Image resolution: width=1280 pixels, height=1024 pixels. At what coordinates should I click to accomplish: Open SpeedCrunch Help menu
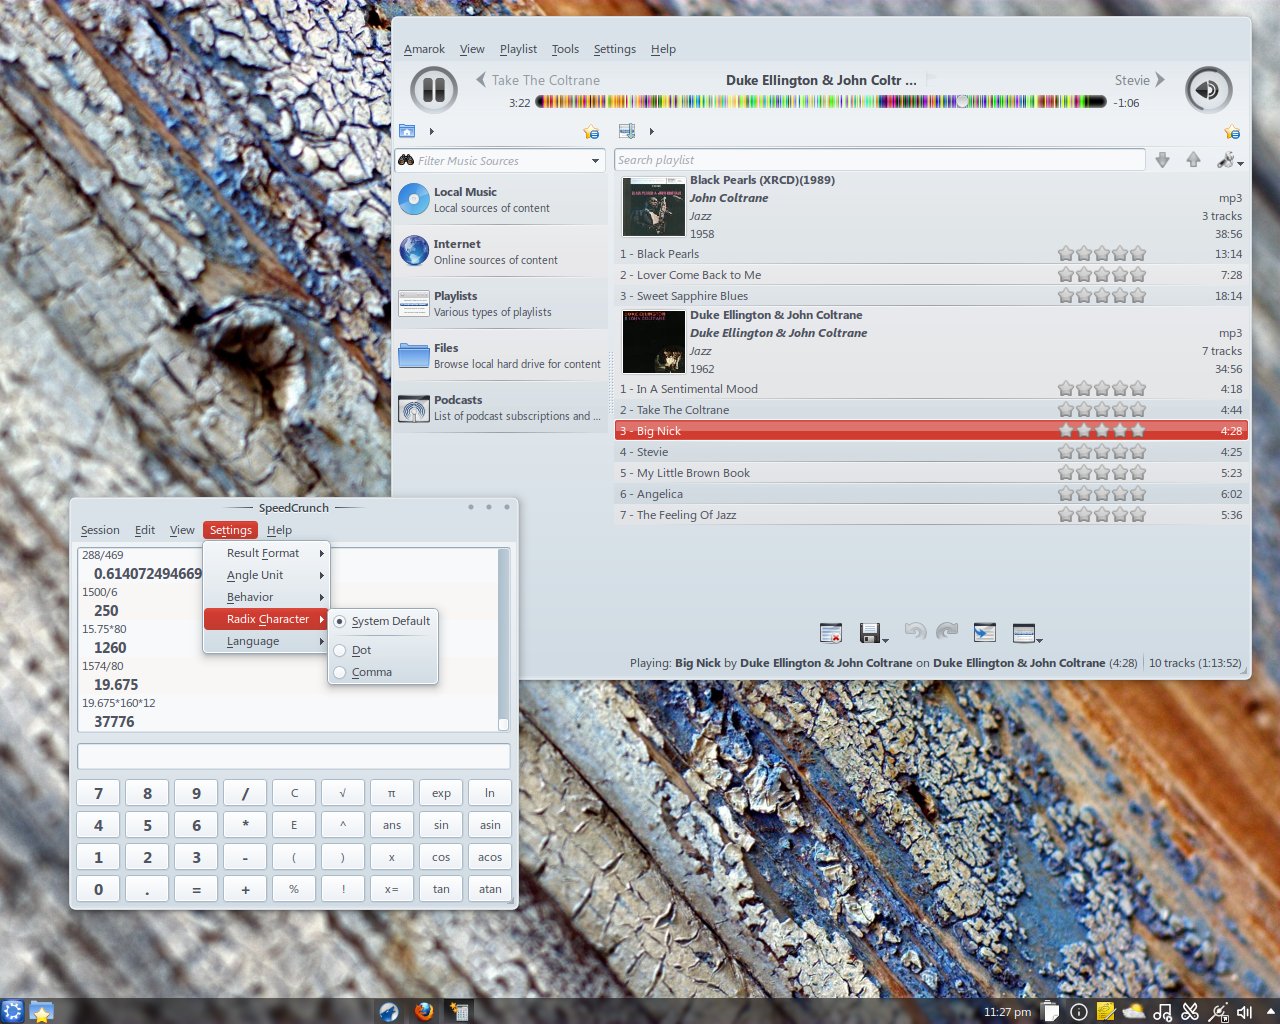tap(279, 530)
